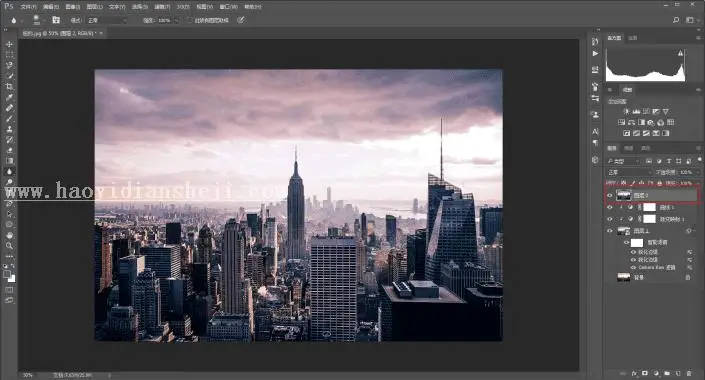The image size is (705, 380).
Task: Select the Hand tool
Action: [x=9, y=235]
